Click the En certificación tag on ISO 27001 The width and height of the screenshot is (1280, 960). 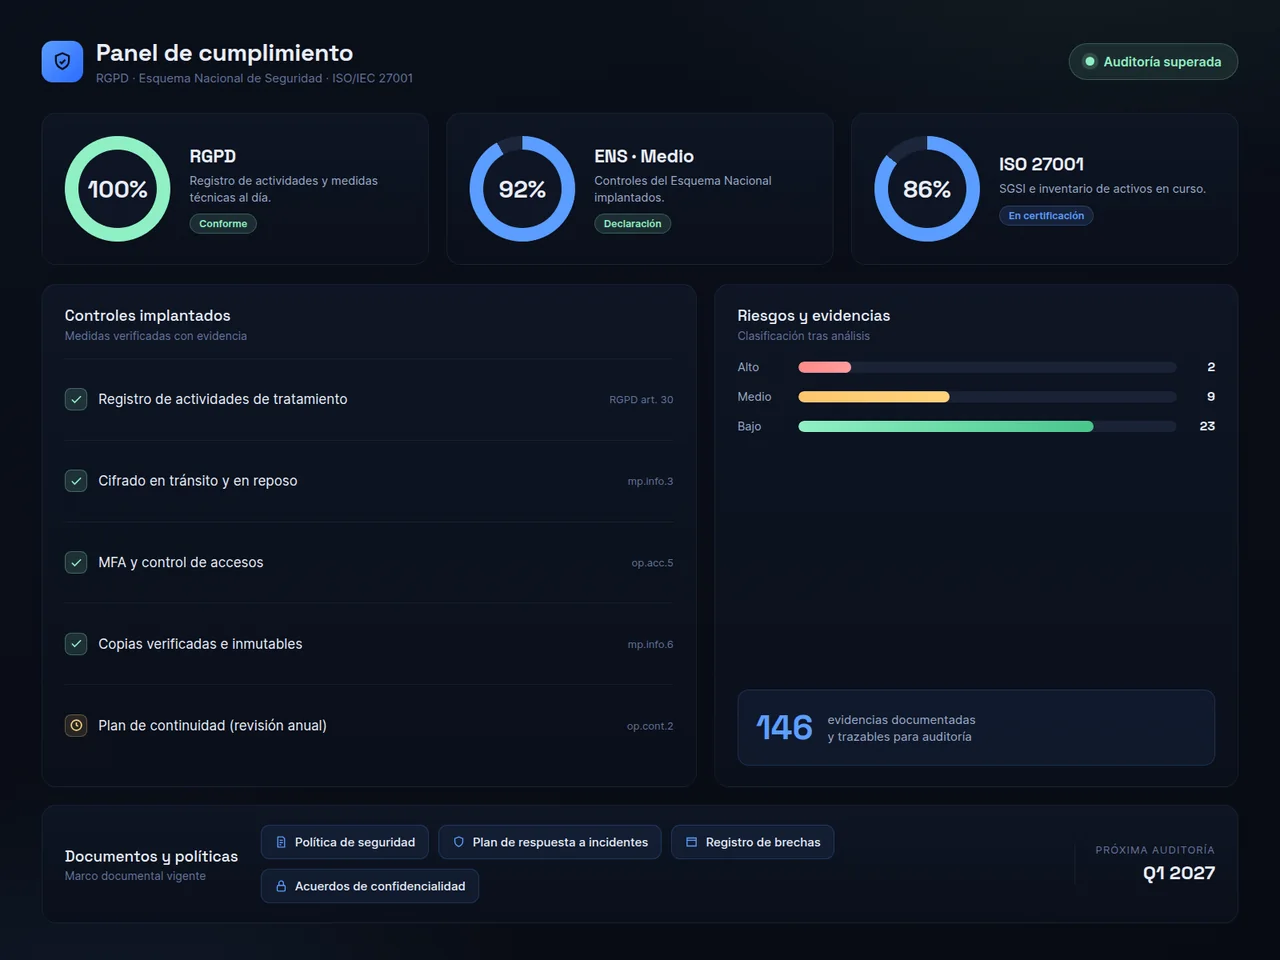click(x=1046, y=216)
